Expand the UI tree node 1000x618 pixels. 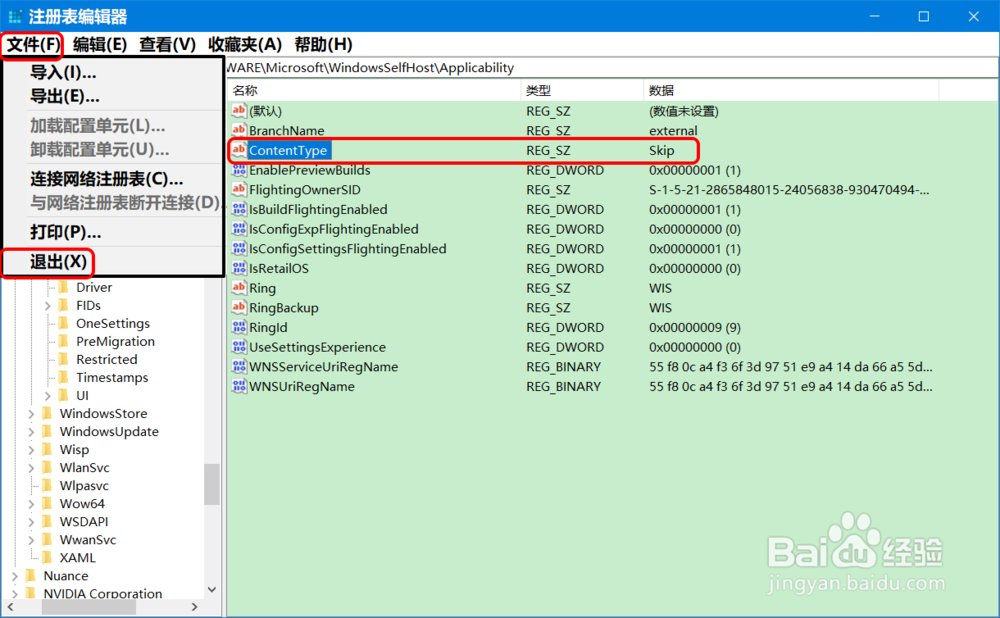[x=47, y=395]
